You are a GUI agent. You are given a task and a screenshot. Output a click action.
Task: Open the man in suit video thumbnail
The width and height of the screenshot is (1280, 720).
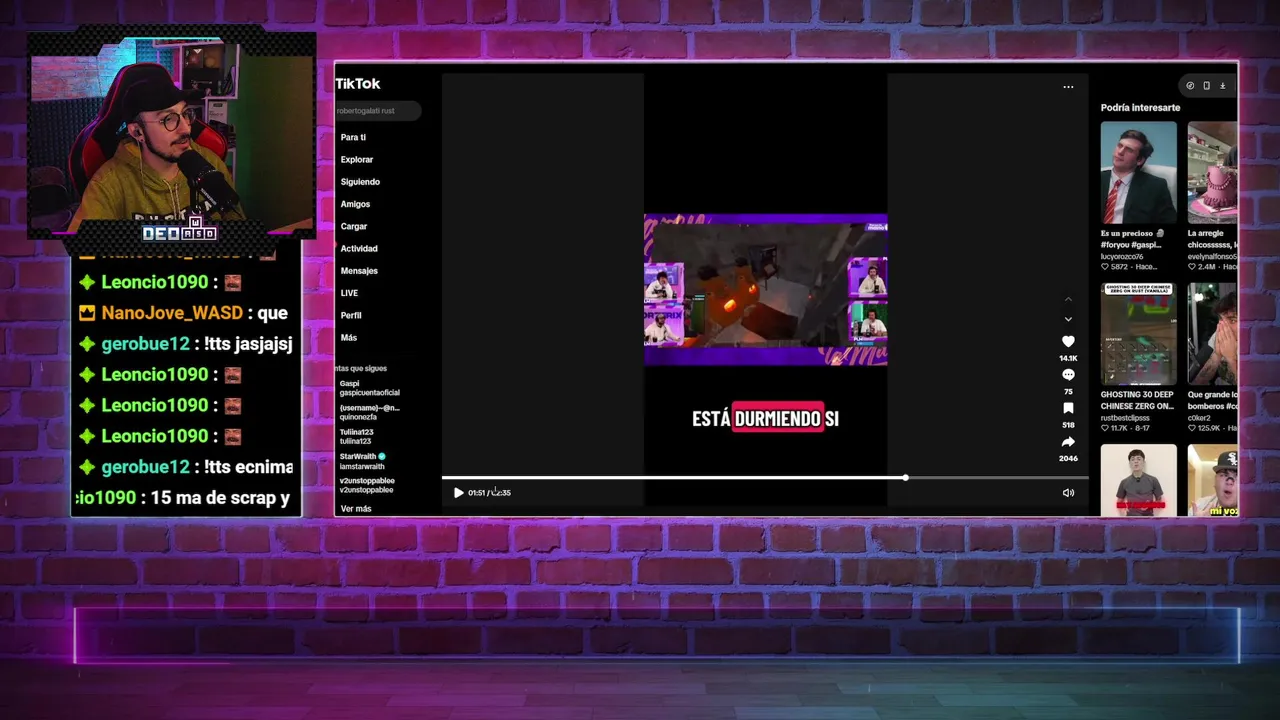coord(1138,172)
